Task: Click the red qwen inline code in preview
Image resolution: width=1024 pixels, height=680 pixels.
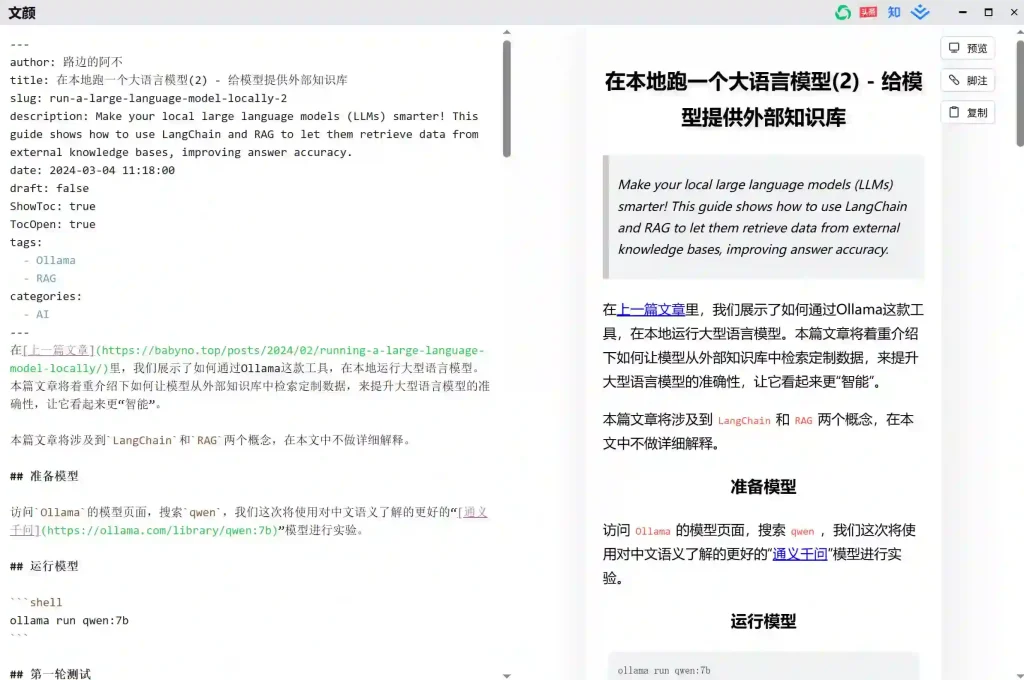Action: (802, 531)
